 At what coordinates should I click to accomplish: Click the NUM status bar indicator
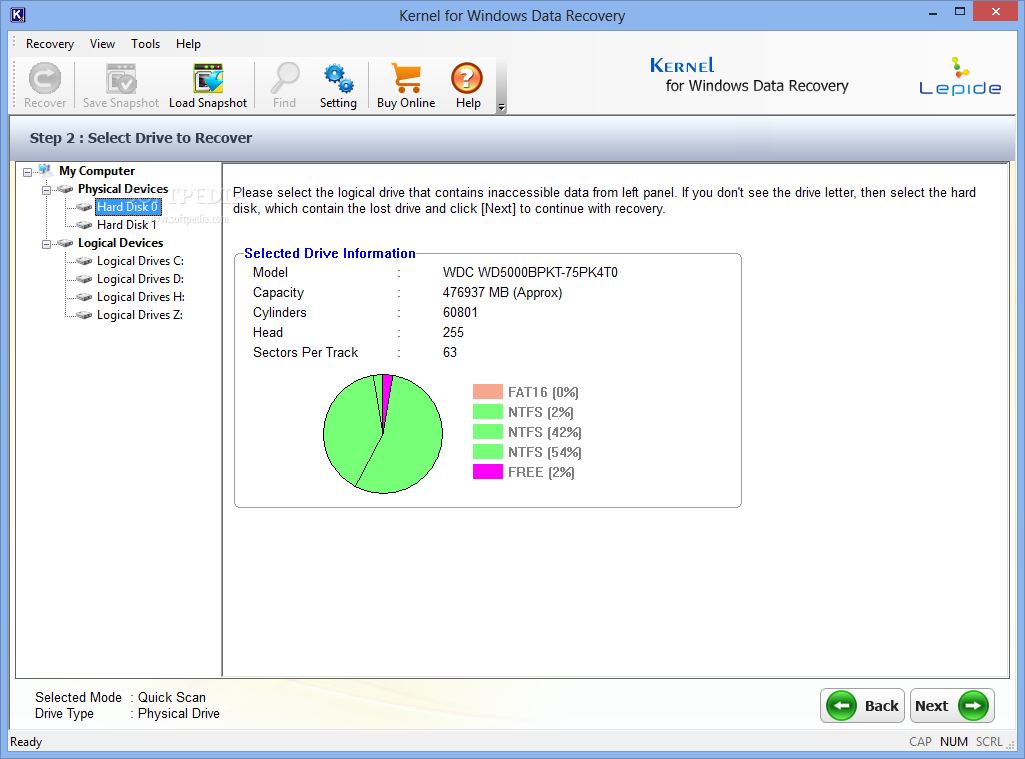(954, 742)
